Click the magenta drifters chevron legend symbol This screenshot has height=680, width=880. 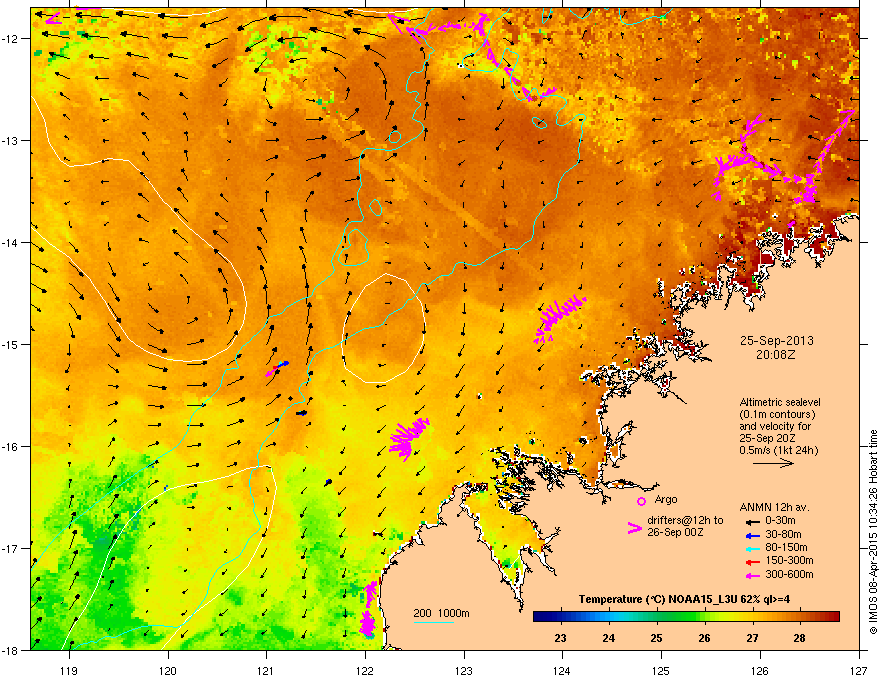634,527
